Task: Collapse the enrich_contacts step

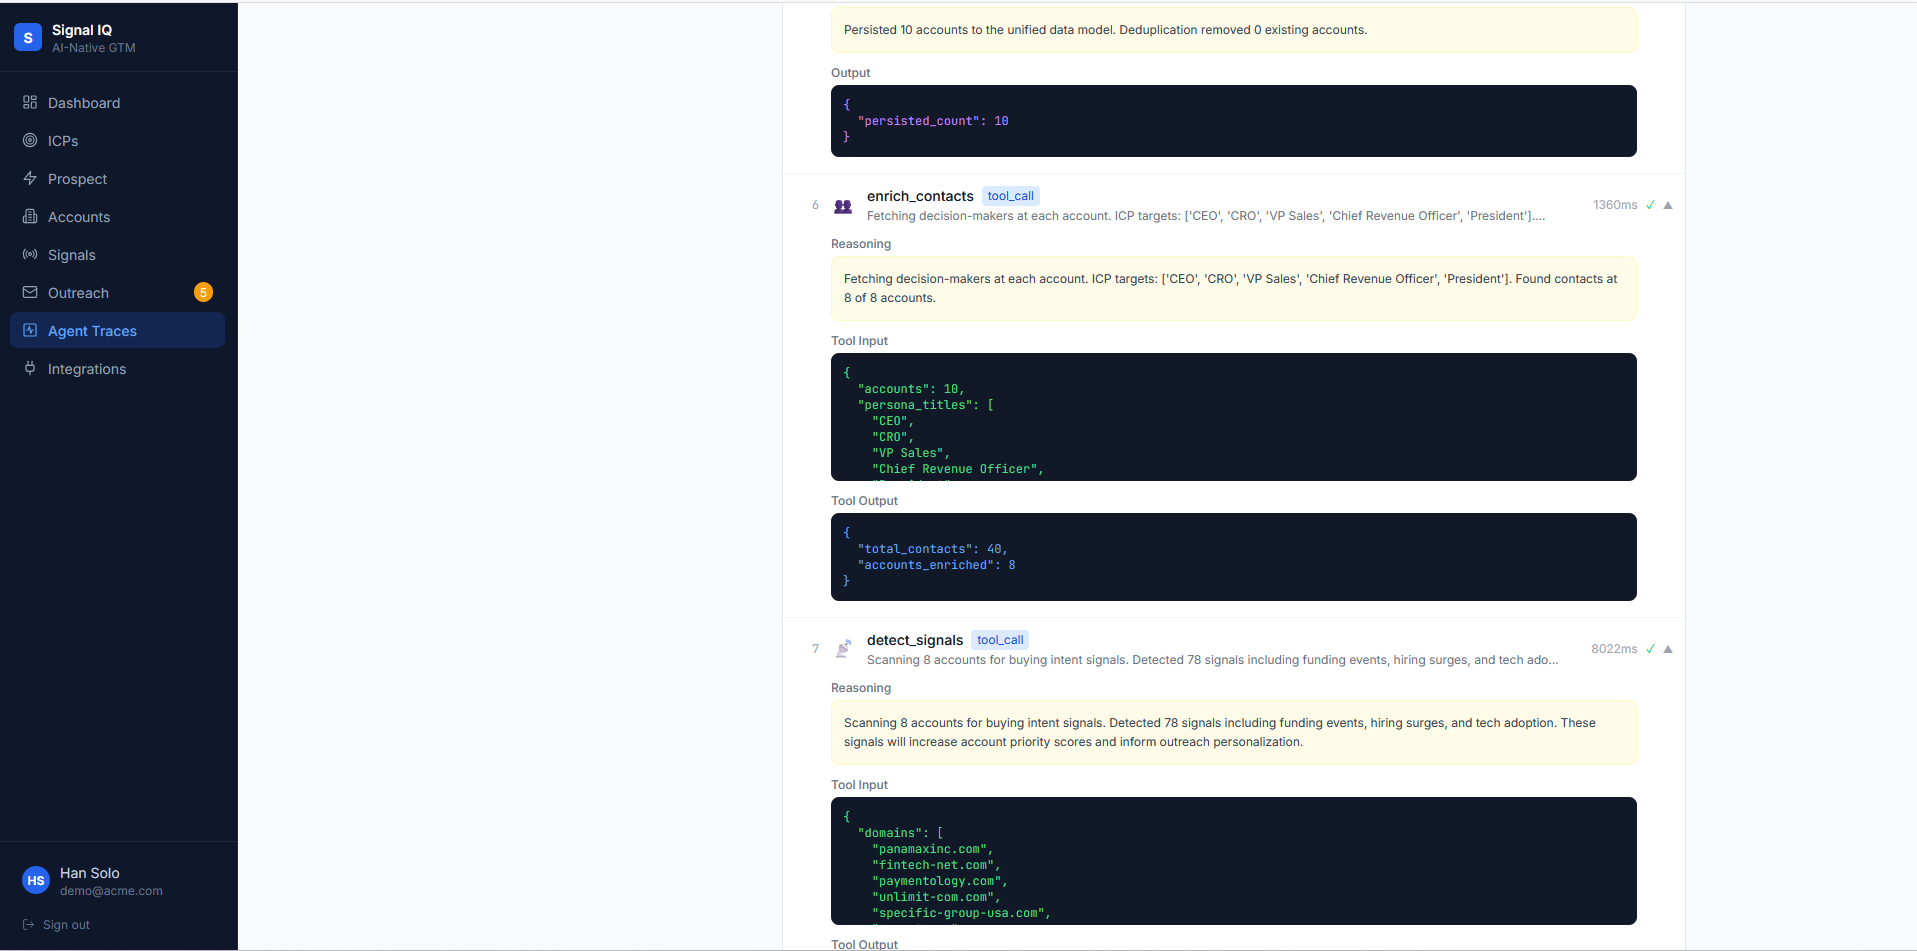Action: pyautogui.click(x=1668, y=205)
